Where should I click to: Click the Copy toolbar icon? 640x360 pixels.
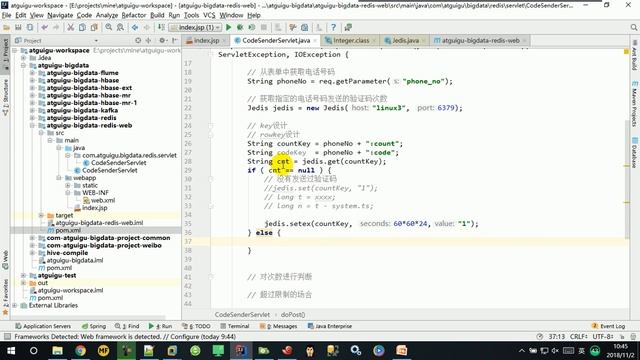[x=82, y=27]
